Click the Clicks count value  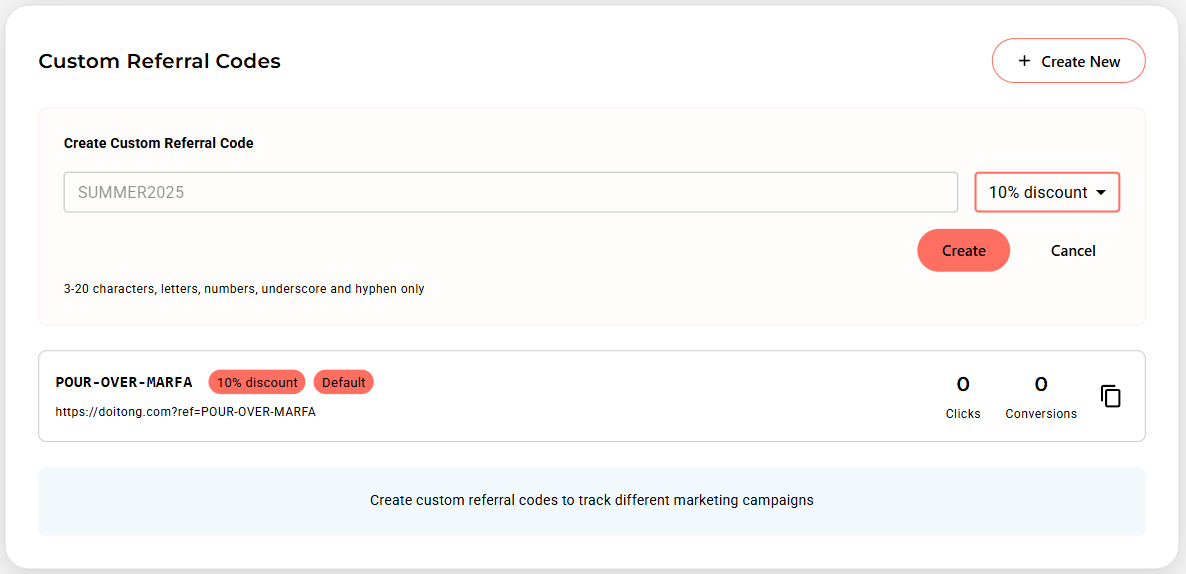point(963,385)
